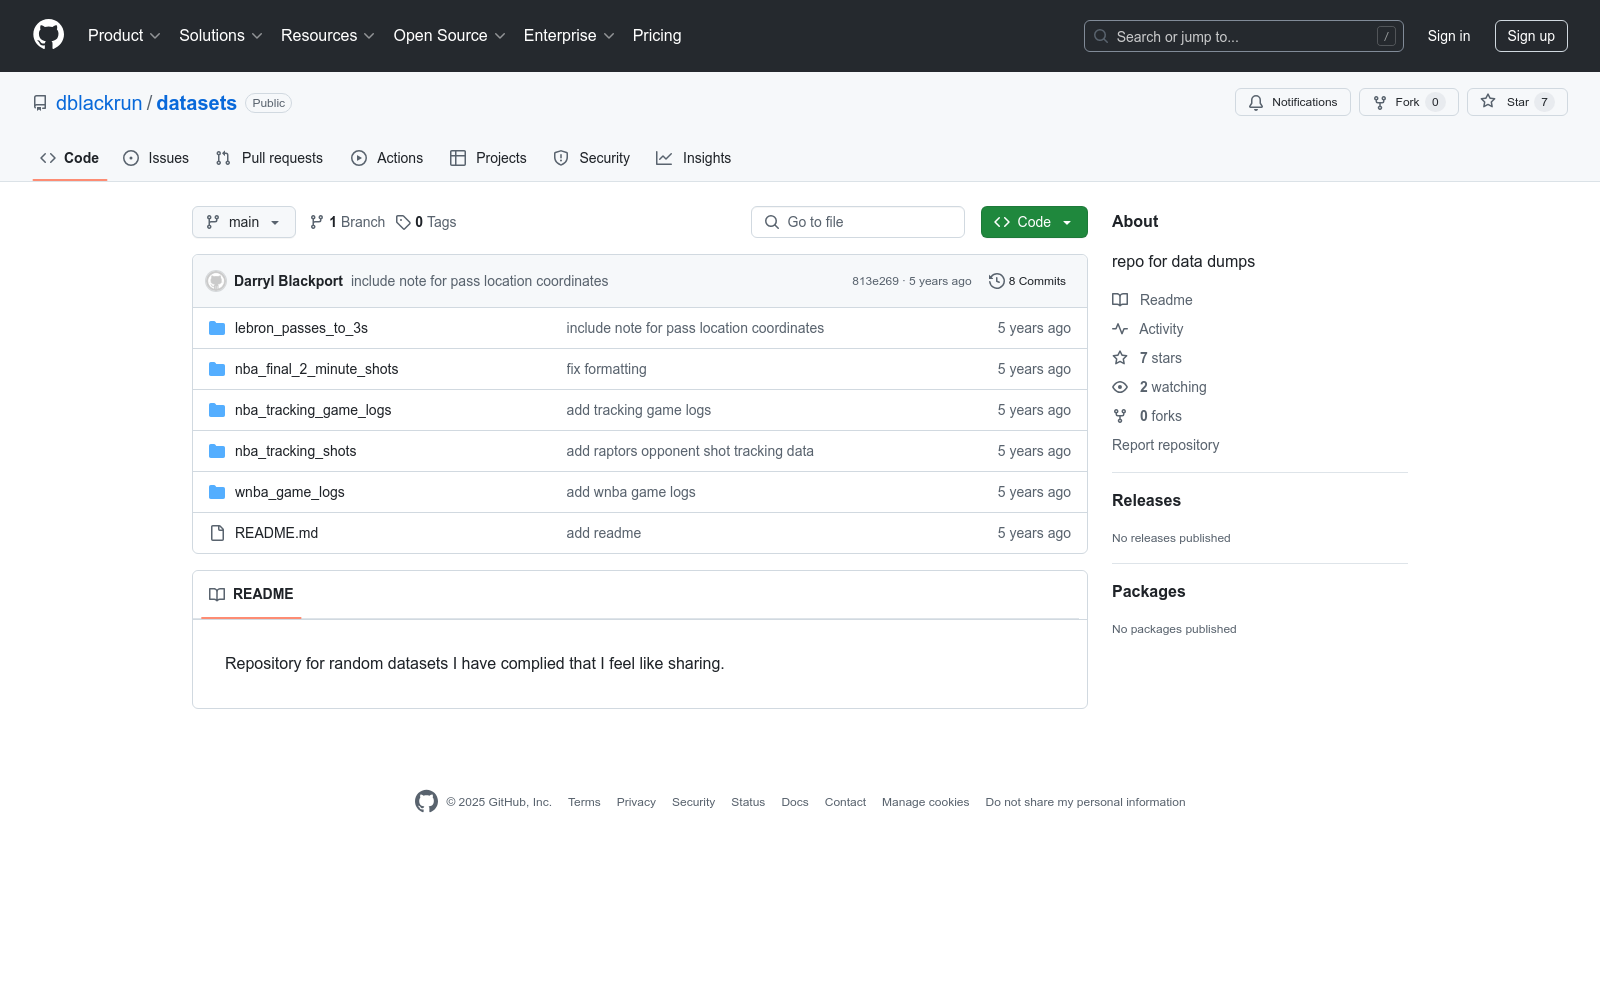Click the Notifications button

1293,102
